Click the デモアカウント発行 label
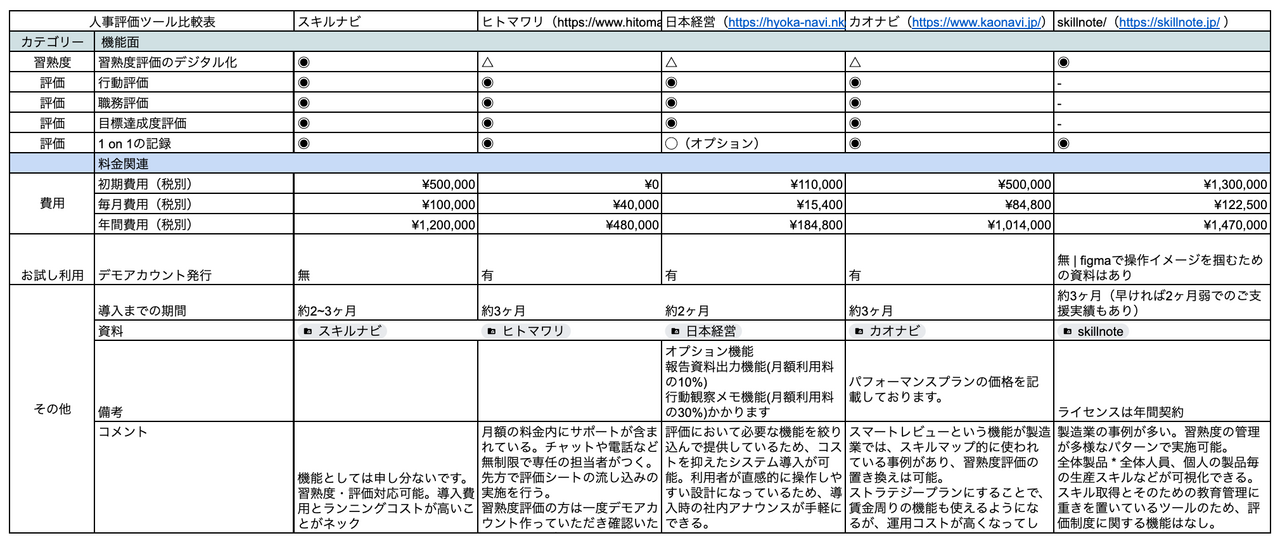This screenshot has width=1280, height=538. (195, 260)
